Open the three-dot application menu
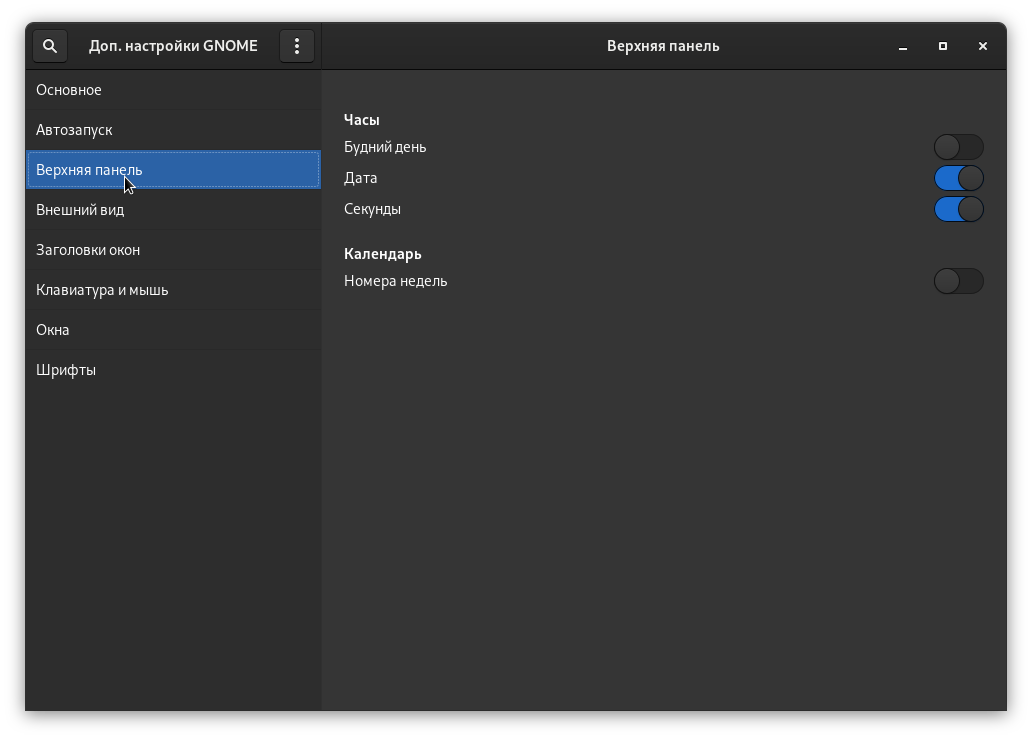1032x739 pixels. pos(297,46)
